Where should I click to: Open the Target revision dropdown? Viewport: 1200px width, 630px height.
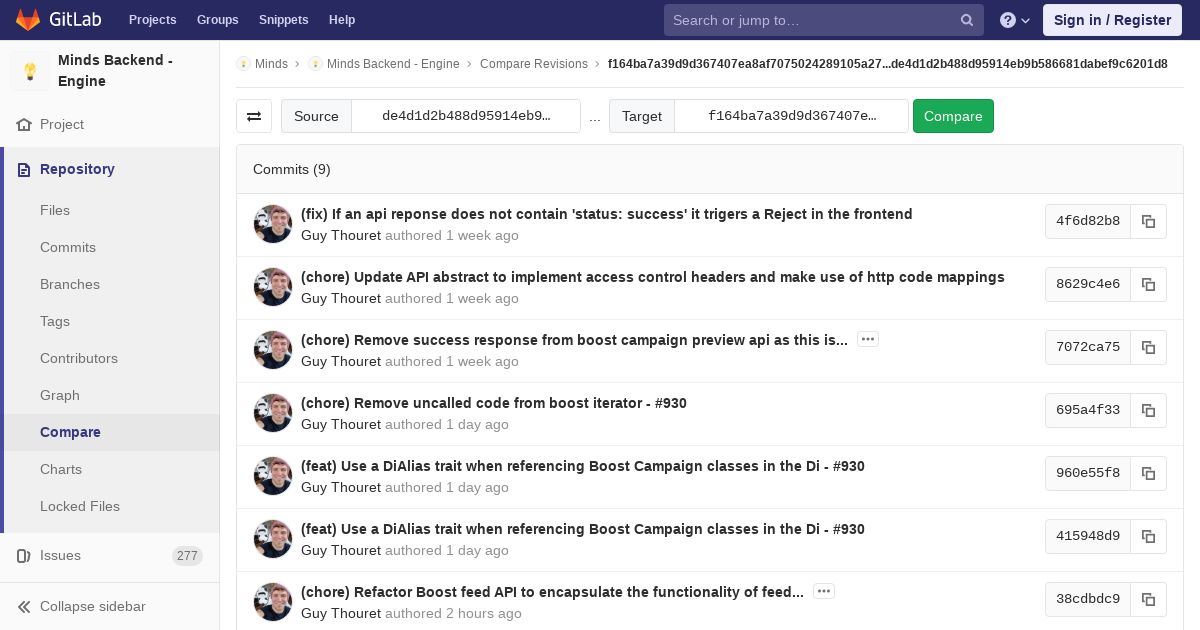click(791, 116)
